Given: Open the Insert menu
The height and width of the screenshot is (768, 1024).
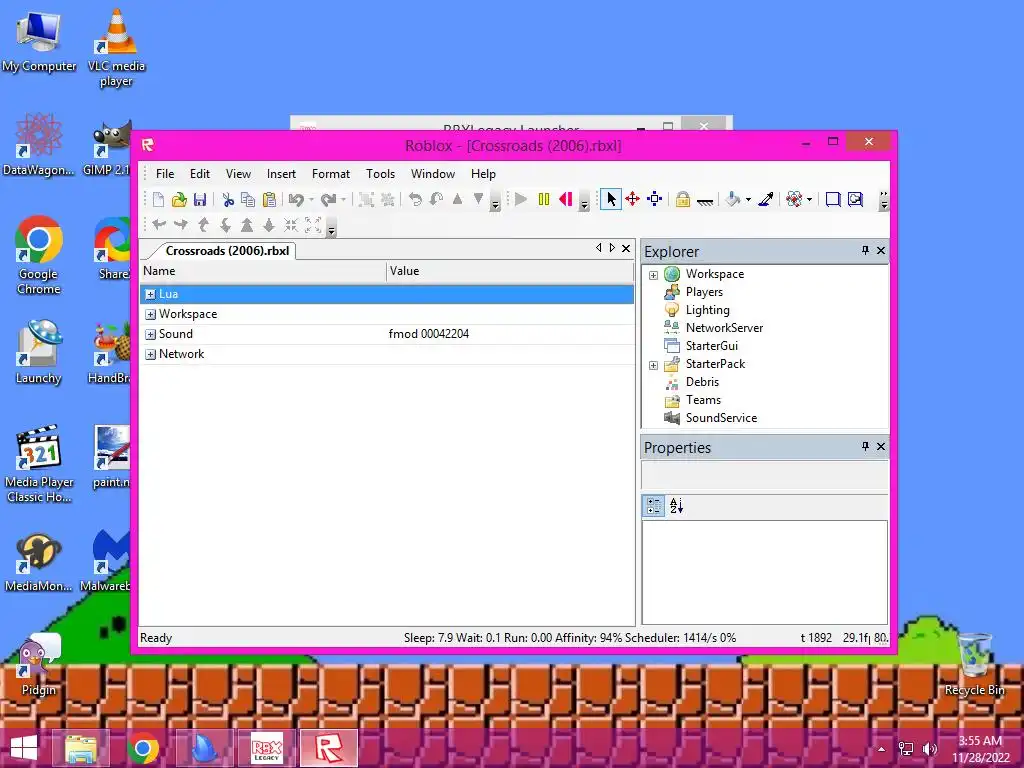Looking at the screenshot, I should coord(281,174).
